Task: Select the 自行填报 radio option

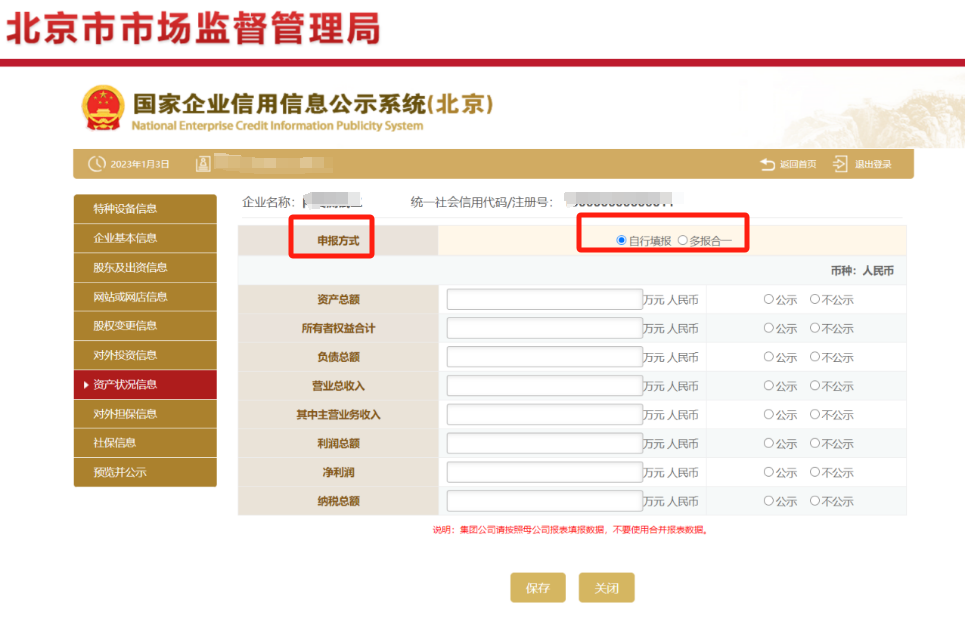Action: click(x=622, y=240)
